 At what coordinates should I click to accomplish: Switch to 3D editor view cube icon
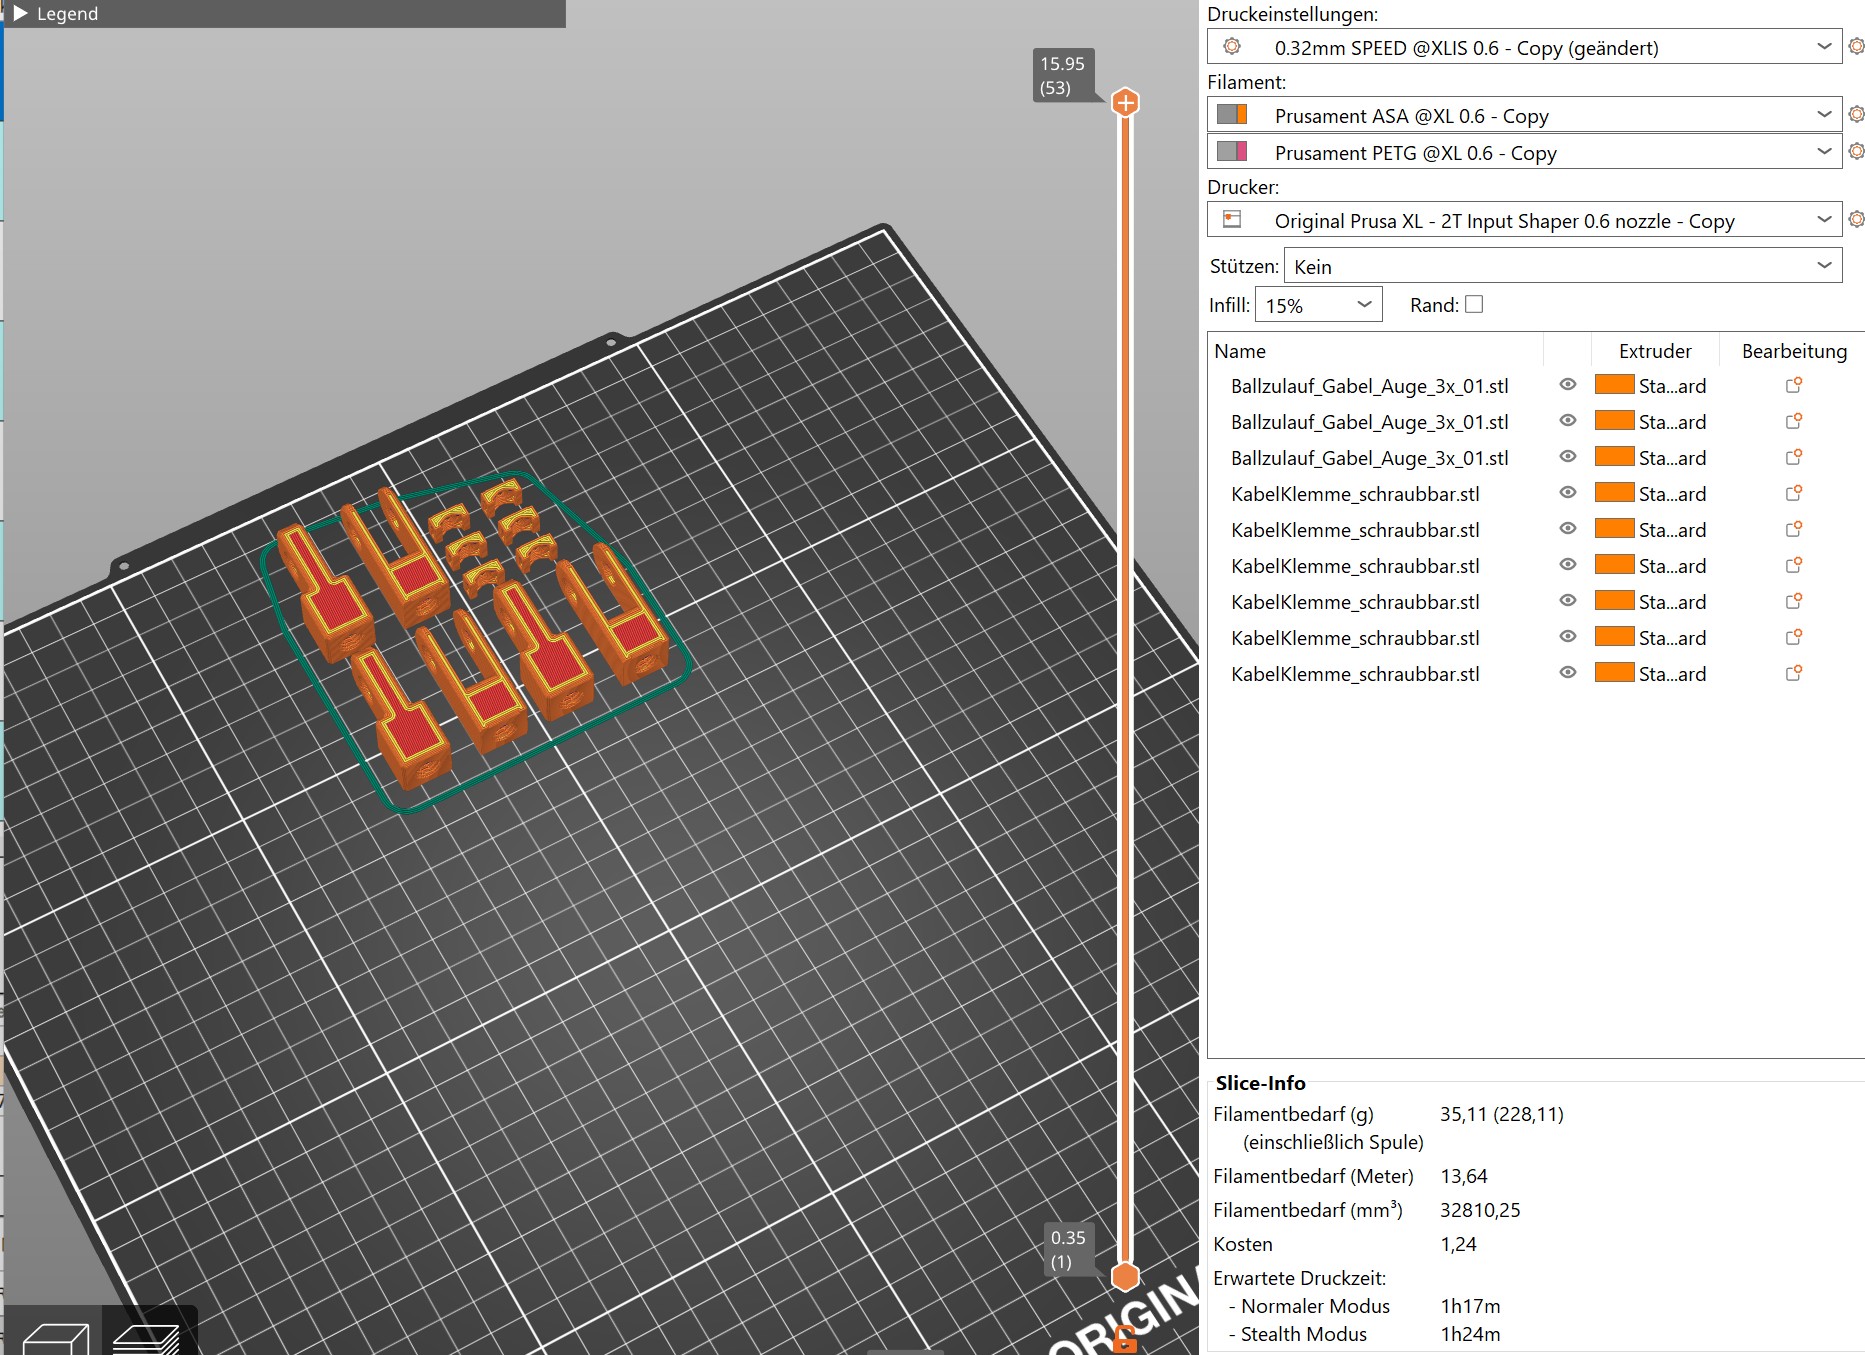coord(55,1337)
